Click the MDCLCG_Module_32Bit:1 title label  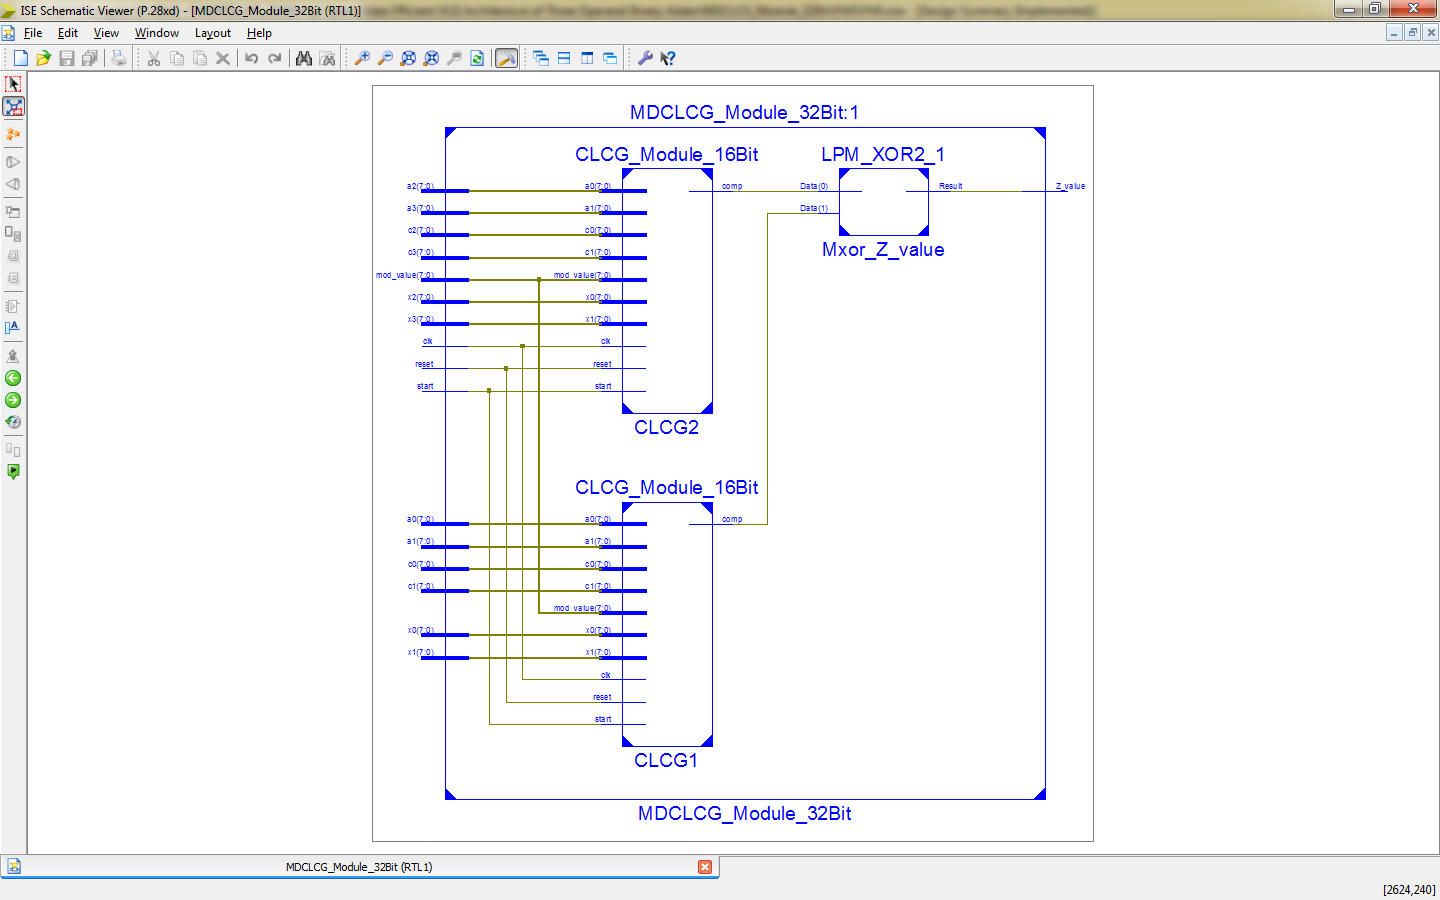click(744, 112)
